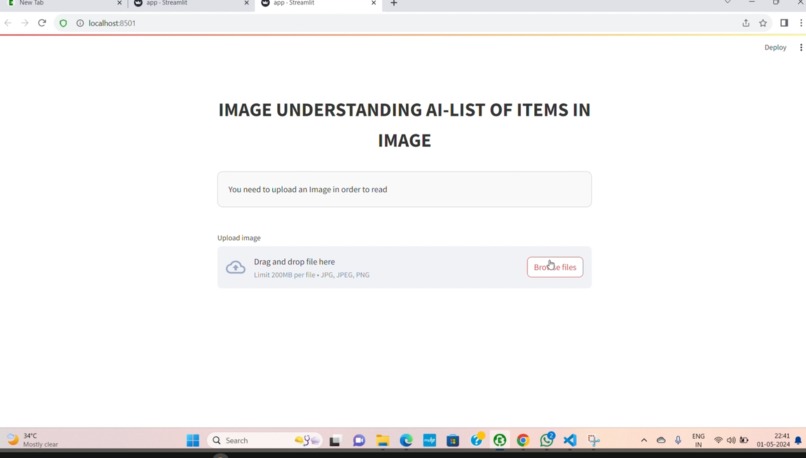Screen dimensions: 806x458
Task: Click the IMAGE UNDERSTANDING AI page title
Action: [x=404, y=125]
